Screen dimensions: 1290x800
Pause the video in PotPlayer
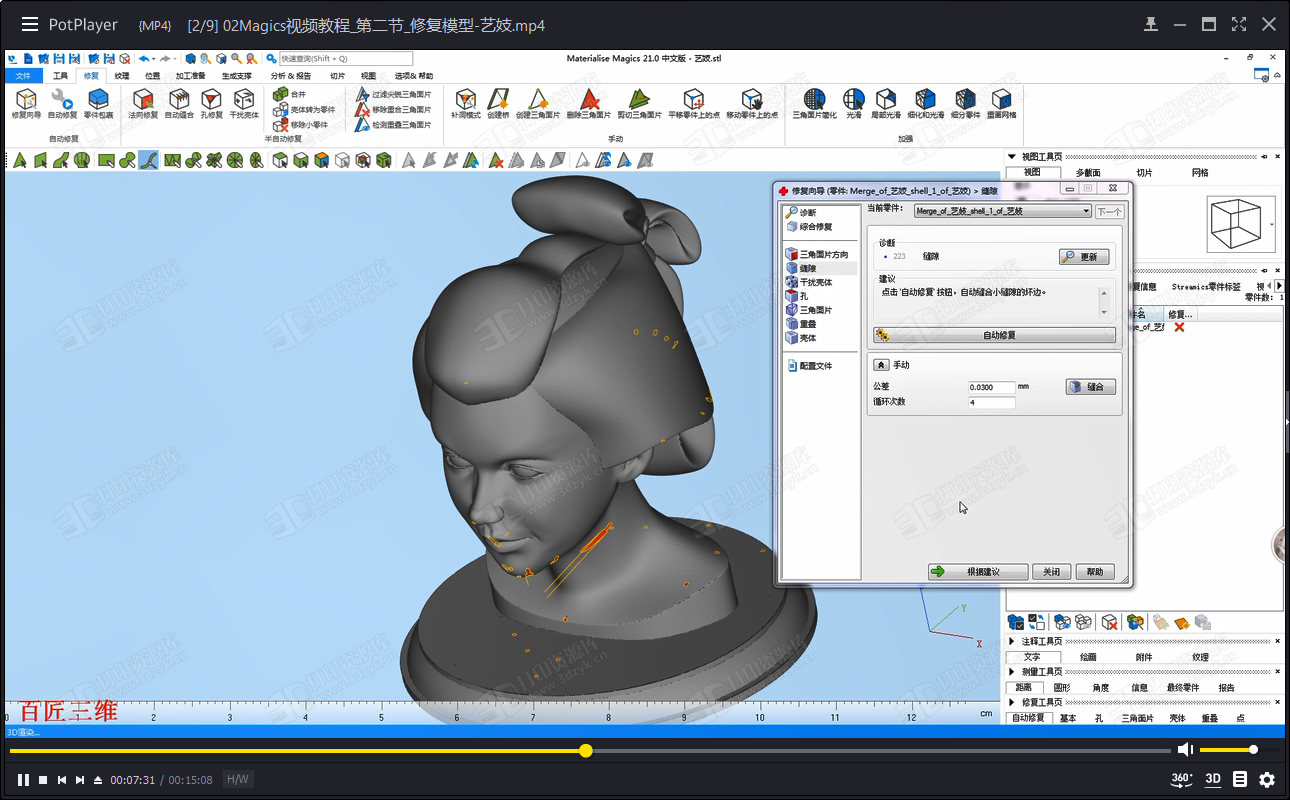pos(23,779)
